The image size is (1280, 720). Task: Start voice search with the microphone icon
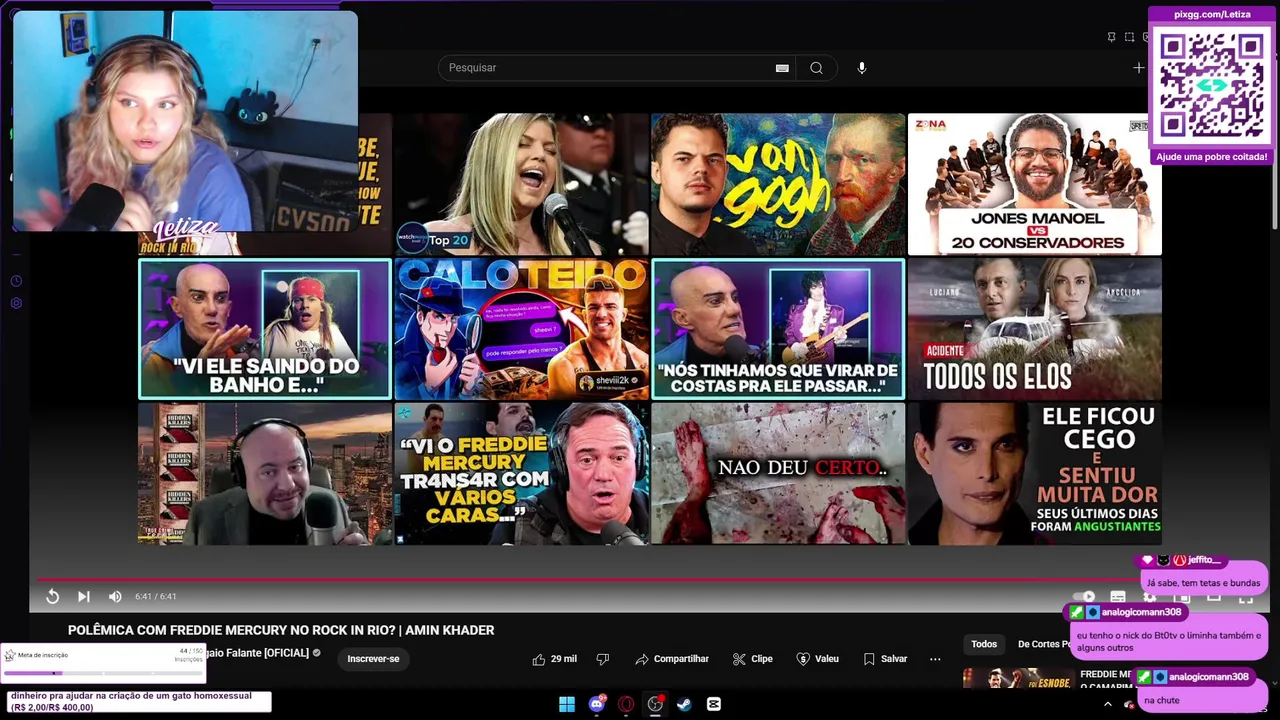pyautogui.click(x=862, y=68)
